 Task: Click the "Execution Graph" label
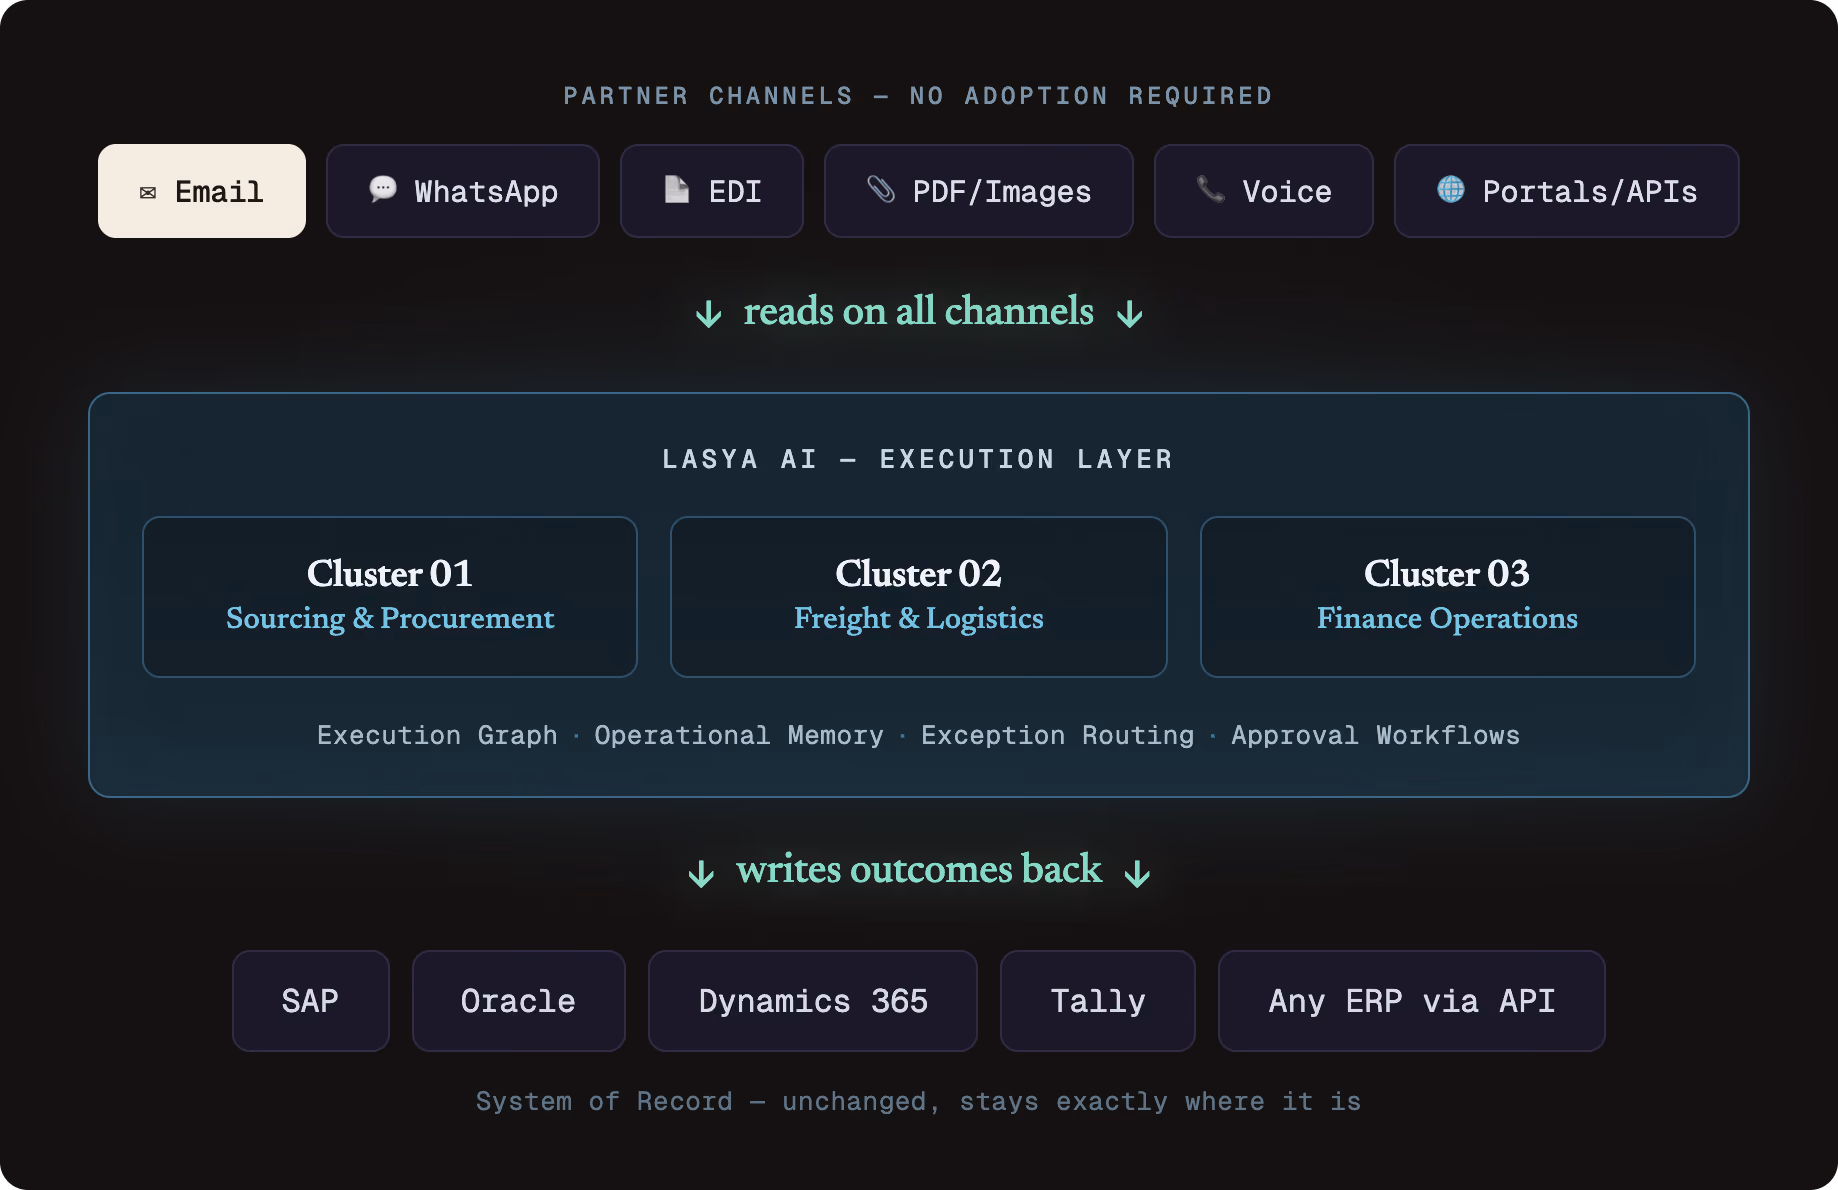click(437, 735)
